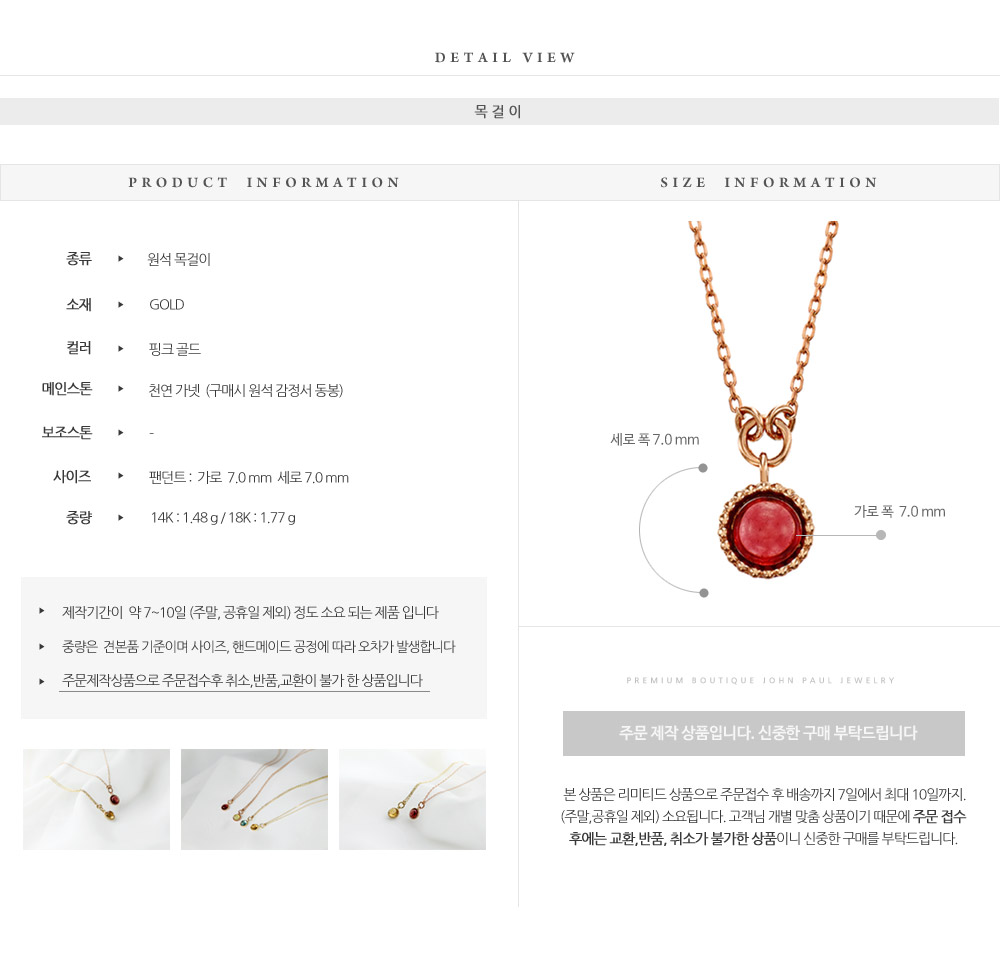Click the bullet before 제작기간이 notice line
Image resolution: width=1000 pixels, height=958 pixels.
coord(42,611)
